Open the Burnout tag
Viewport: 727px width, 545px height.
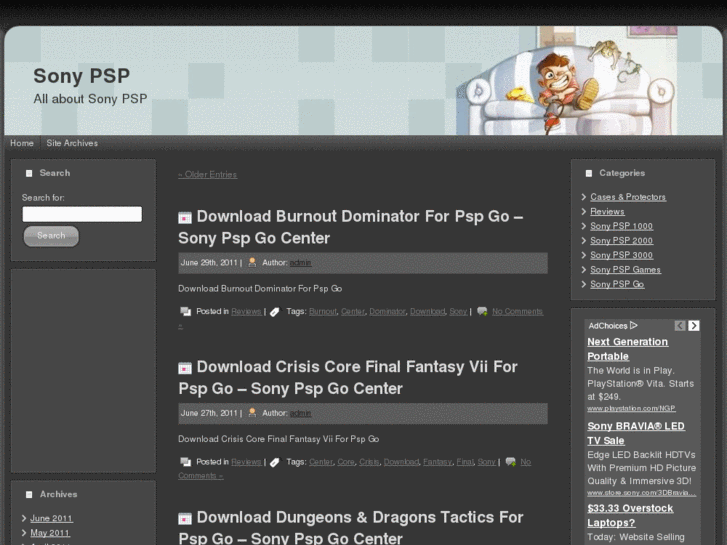[x=323, y=312]
